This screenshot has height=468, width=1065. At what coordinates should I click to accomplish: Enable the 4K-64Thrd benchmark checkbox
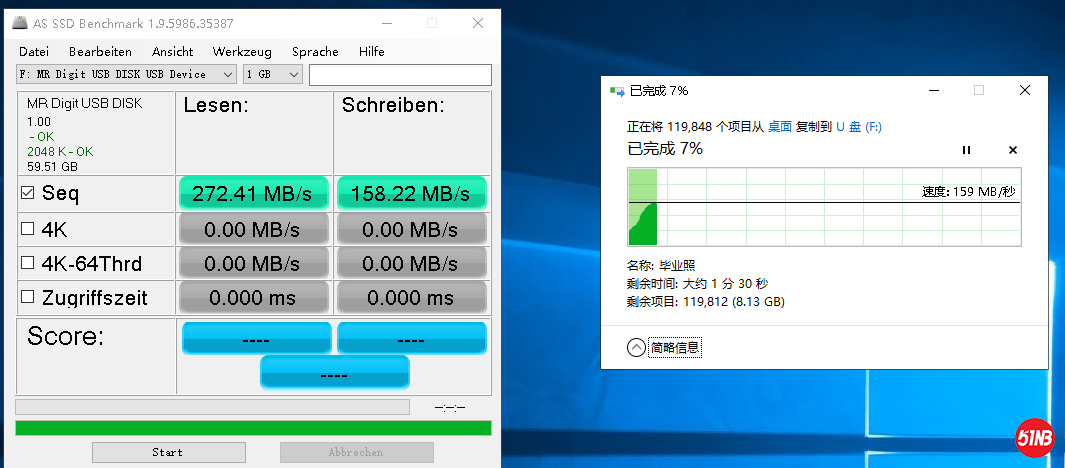28,264
